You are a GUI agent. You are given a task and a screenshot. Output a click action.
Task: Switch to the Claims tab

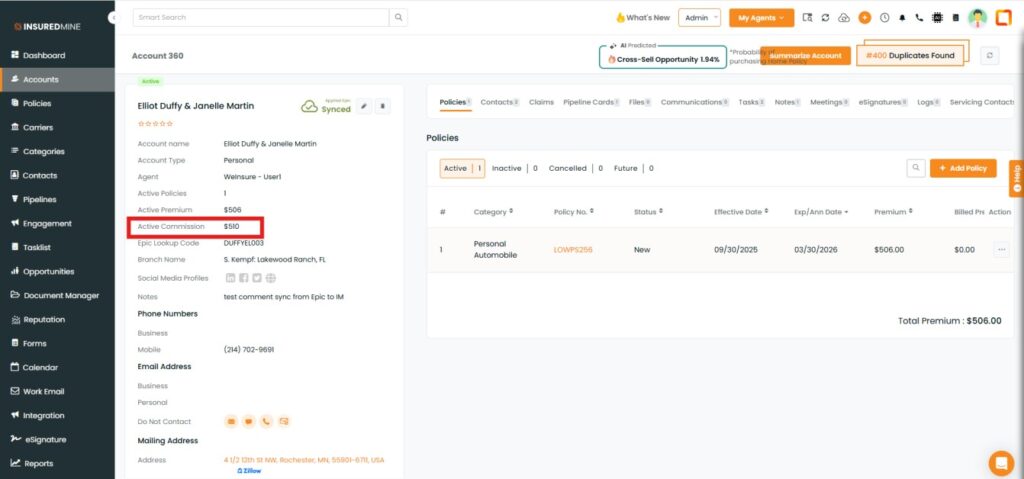pos(541,102)
